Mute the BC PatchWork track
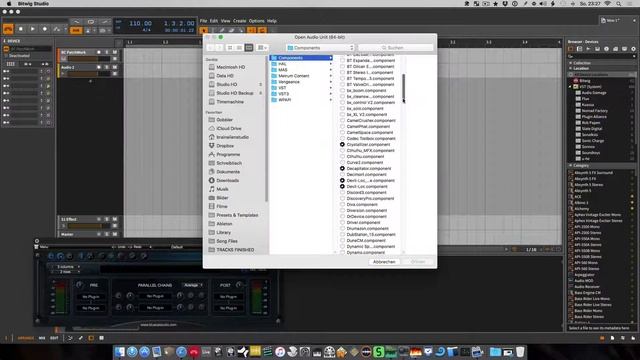 115,52
